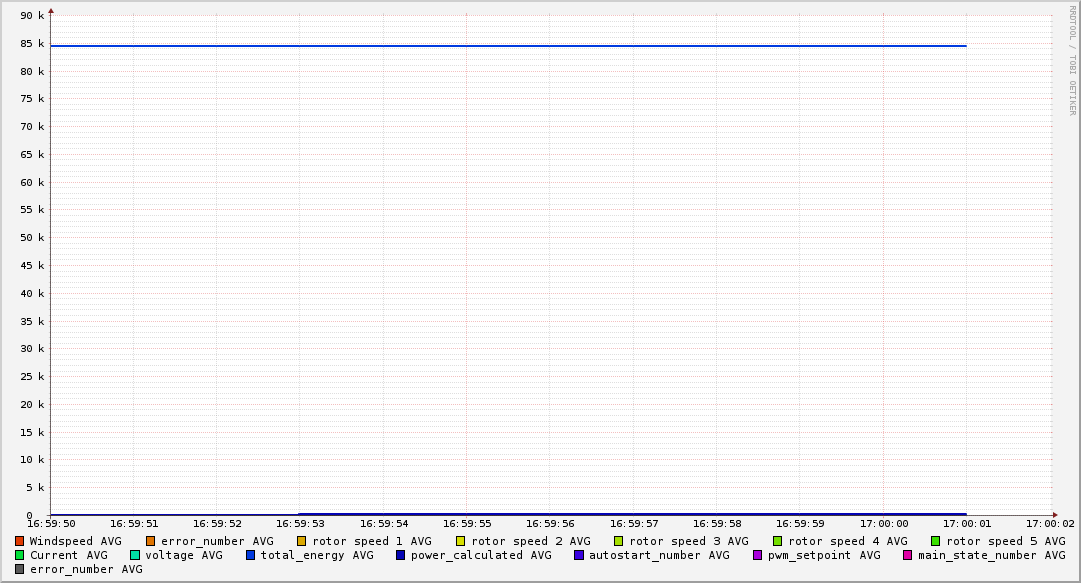
Task: Click the green Current AVG legend swatch
Action: pos(20,555)
